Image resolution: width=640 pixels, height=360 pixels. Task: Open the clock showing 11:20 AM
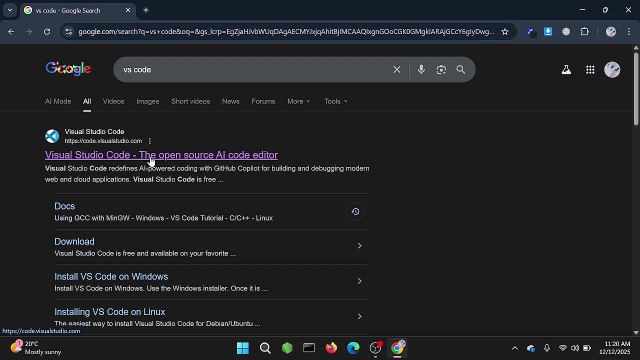click(x=615, y=348)
